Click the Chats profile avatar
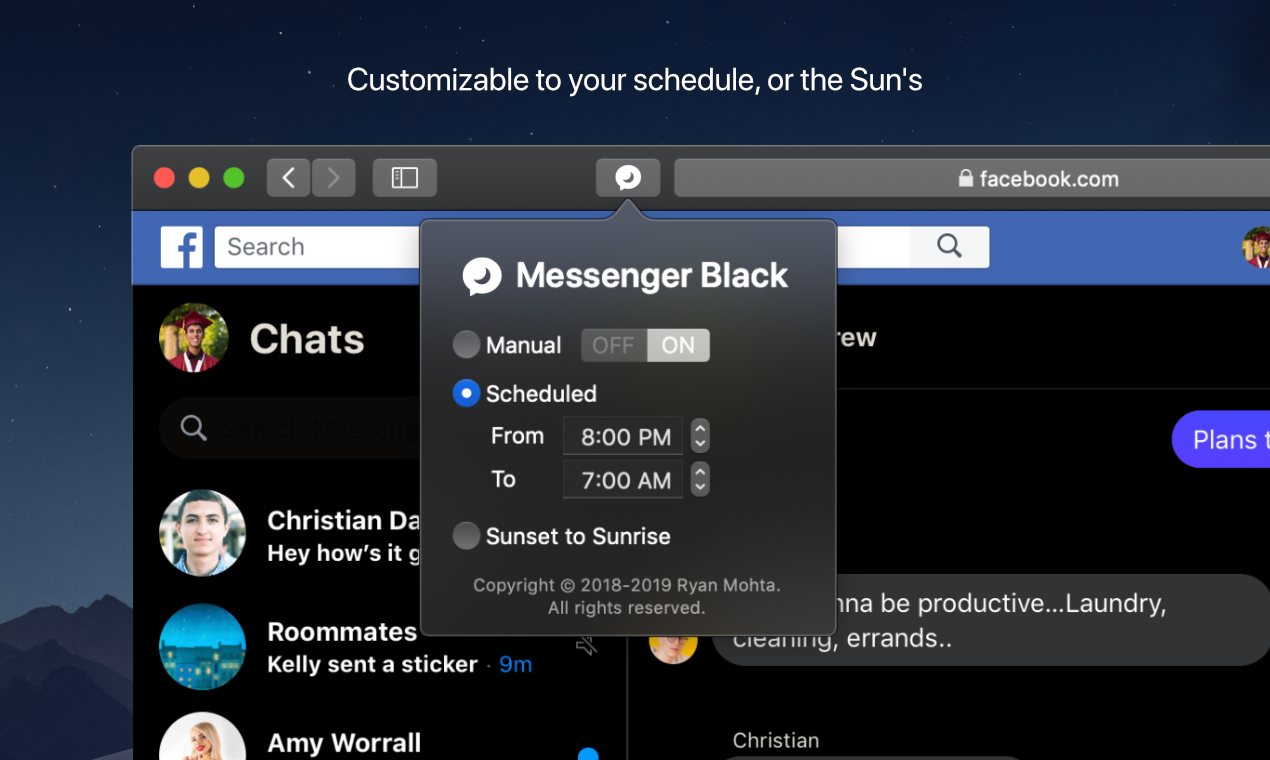The height and width of the screenshot is (760, 1270). (193, 338)
